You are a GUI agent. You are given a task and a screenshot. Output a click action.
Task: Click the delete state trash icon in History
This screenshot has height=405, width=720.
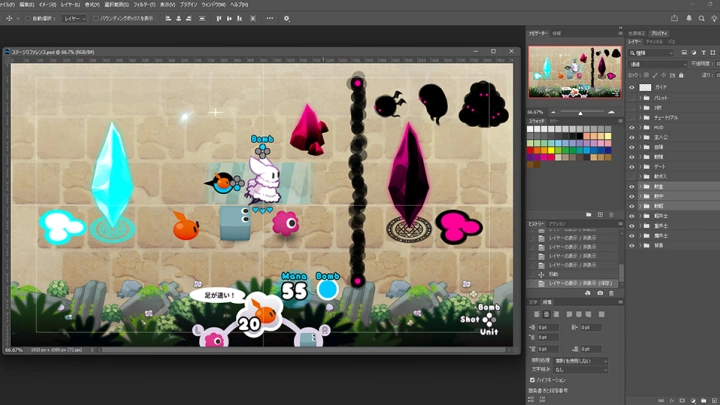(611, 293)
